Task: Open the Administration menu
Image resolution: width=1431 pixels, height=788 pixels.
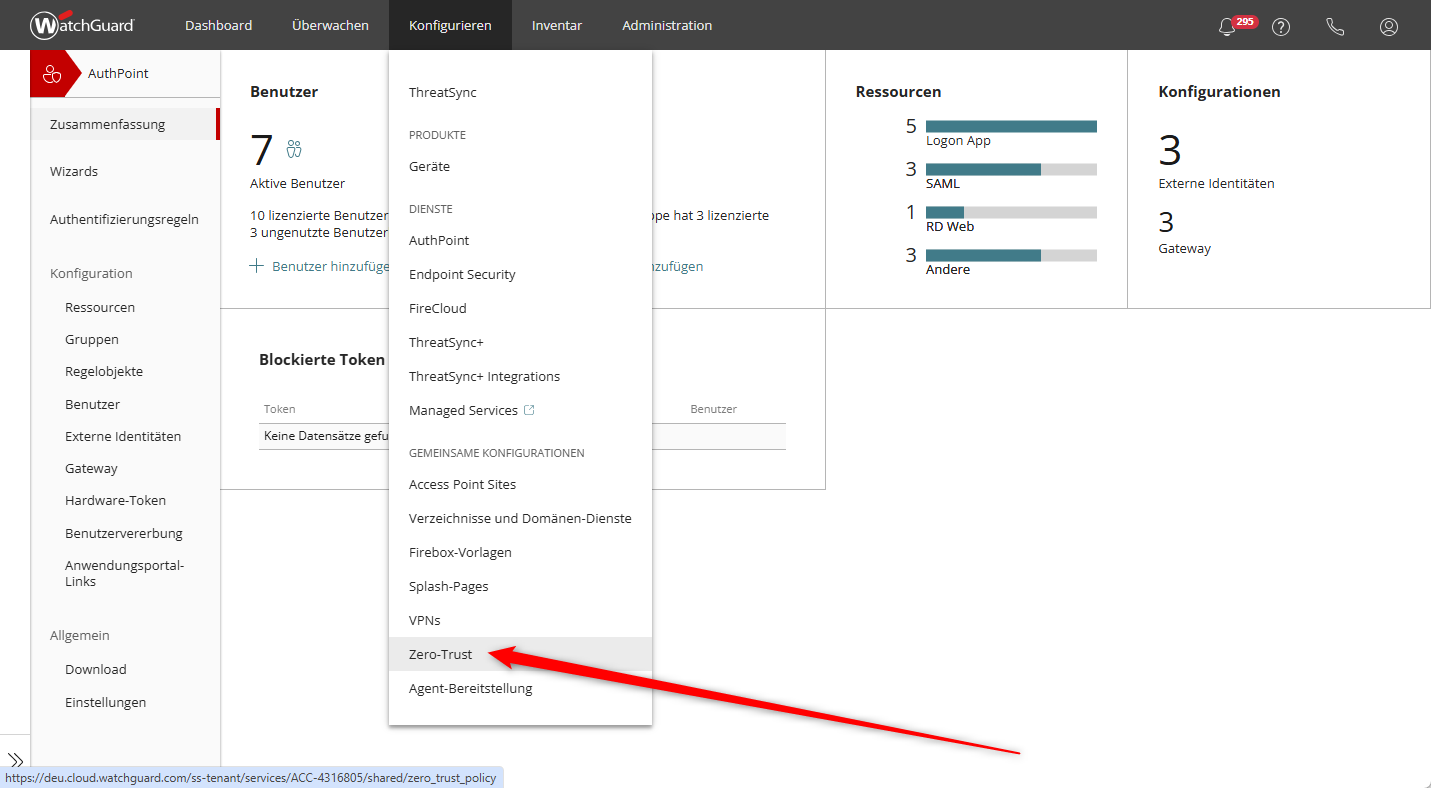Action: point(667,25)
